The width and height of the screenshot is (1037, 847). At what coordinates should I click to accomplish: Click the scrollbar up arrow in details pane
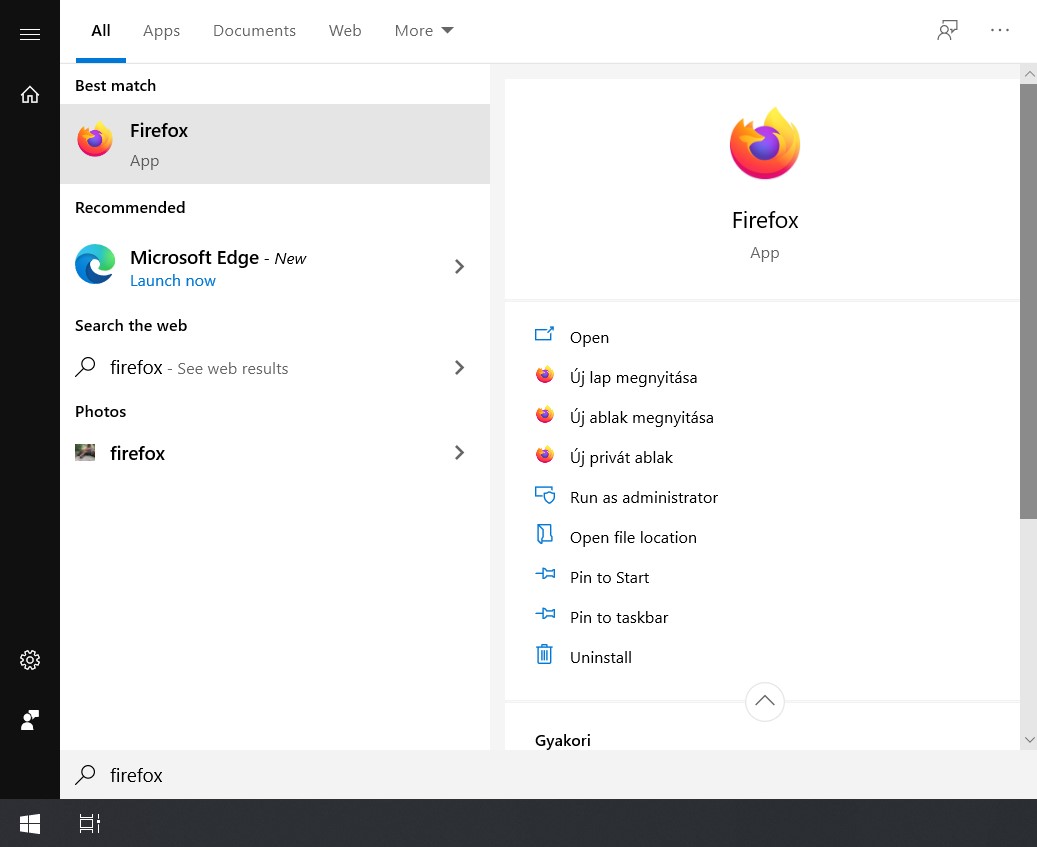(1029, 74)
